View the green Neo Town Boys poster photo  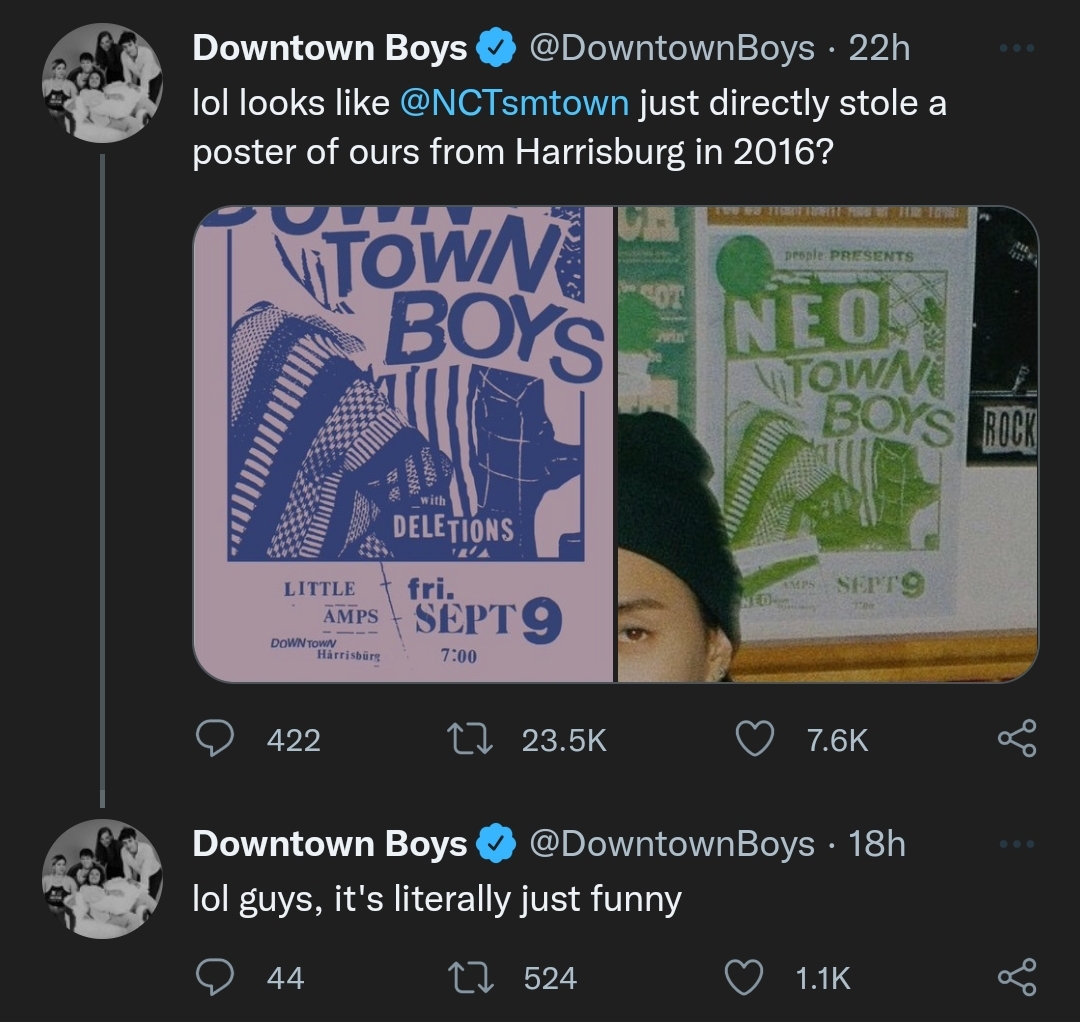pyautogui.click(x=827, y=444)
